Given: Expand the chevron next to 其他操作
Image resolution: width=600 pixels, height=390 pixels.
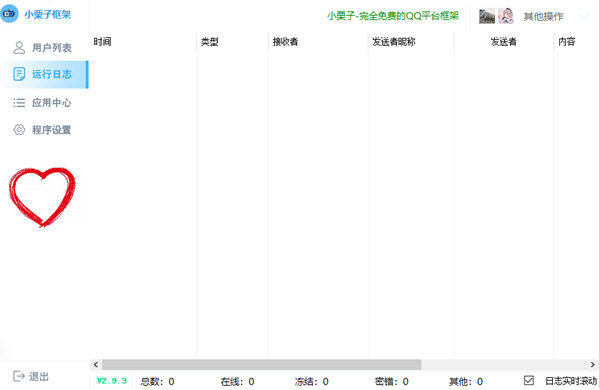Looking at the screenshot, I should coord(584,16).
